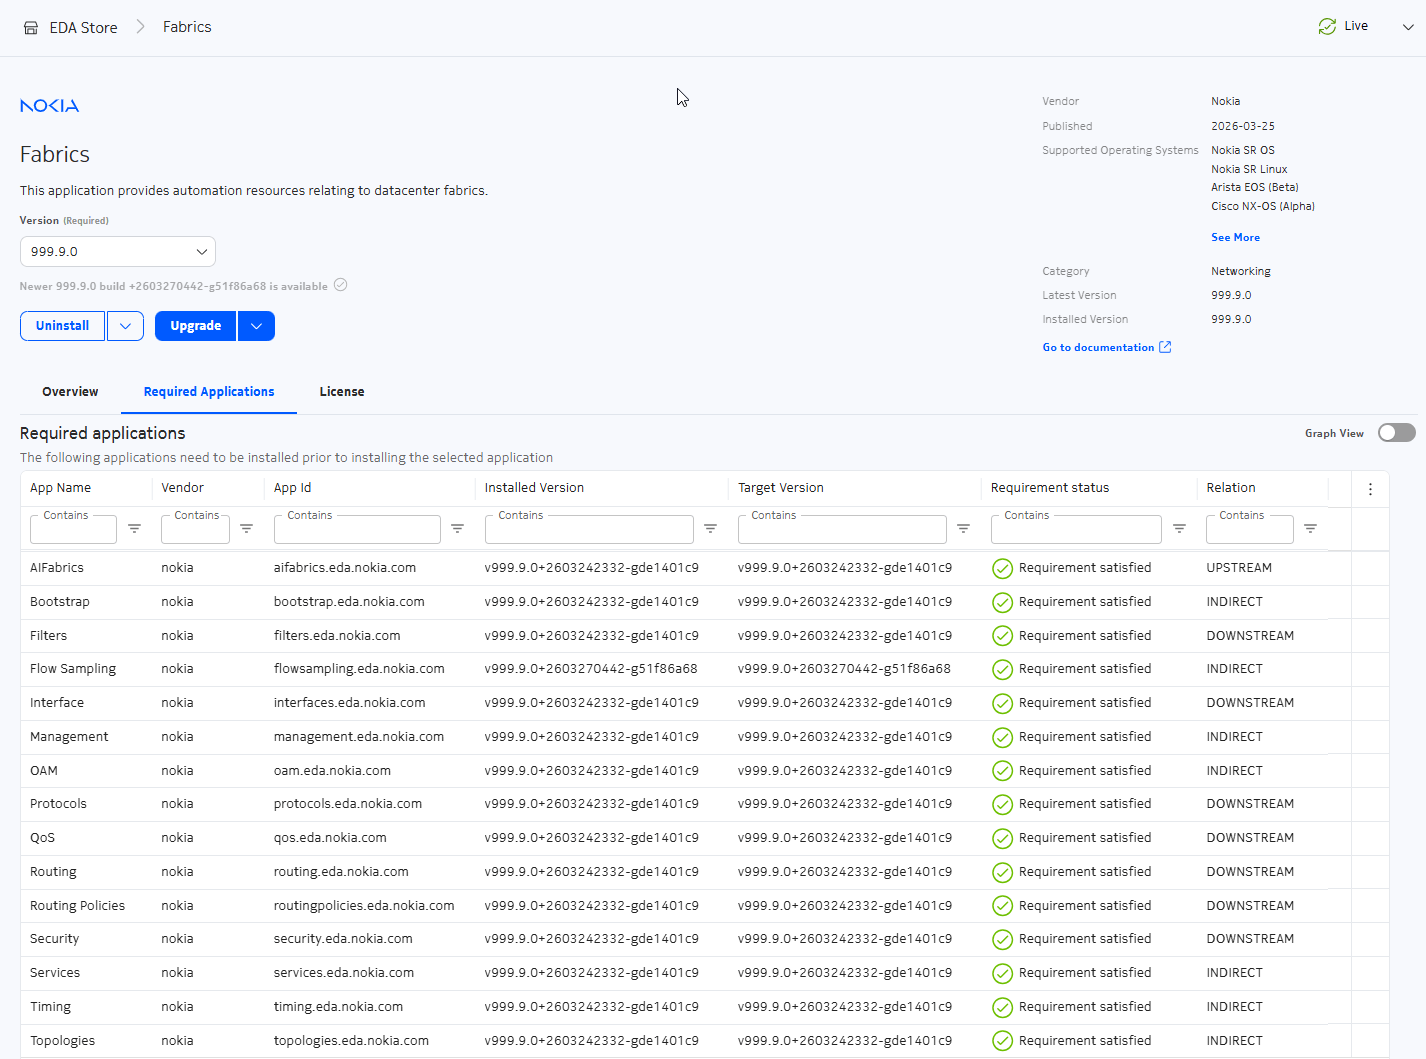Click the Routing row satisfied check icon
1426x1059 pixels.
tap(1002, 873)
